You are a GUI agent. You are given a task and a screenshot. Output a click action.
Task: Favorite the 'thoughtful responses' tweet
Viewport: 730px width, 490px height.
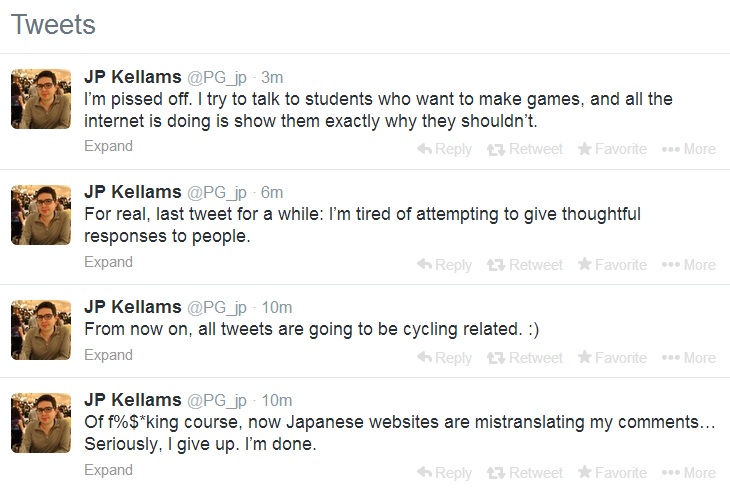pos(612,265)
